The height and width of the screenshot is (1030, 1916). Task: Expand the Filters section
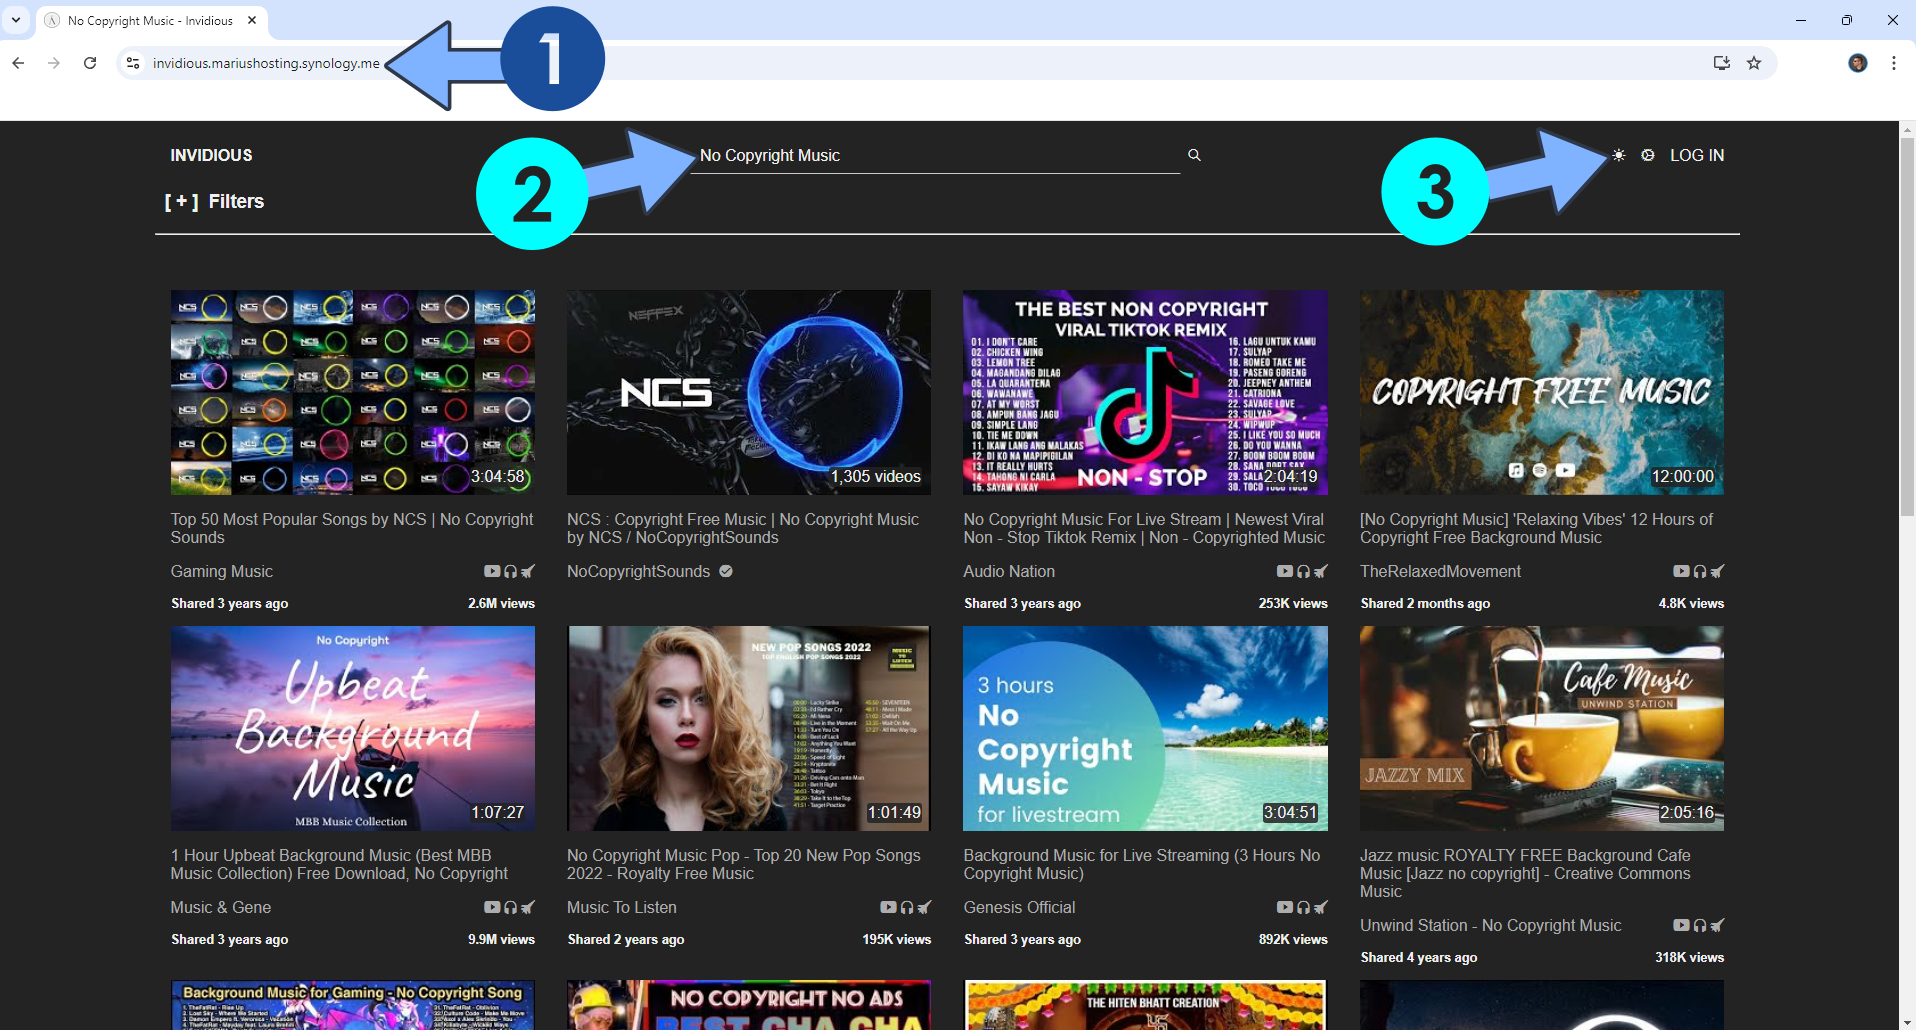pos(215,201)
